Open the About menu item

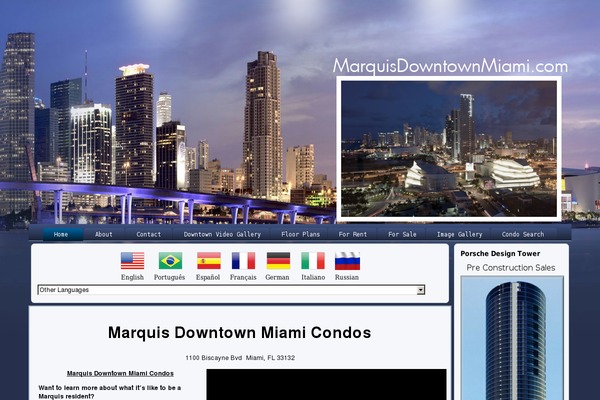click(104, 234)
